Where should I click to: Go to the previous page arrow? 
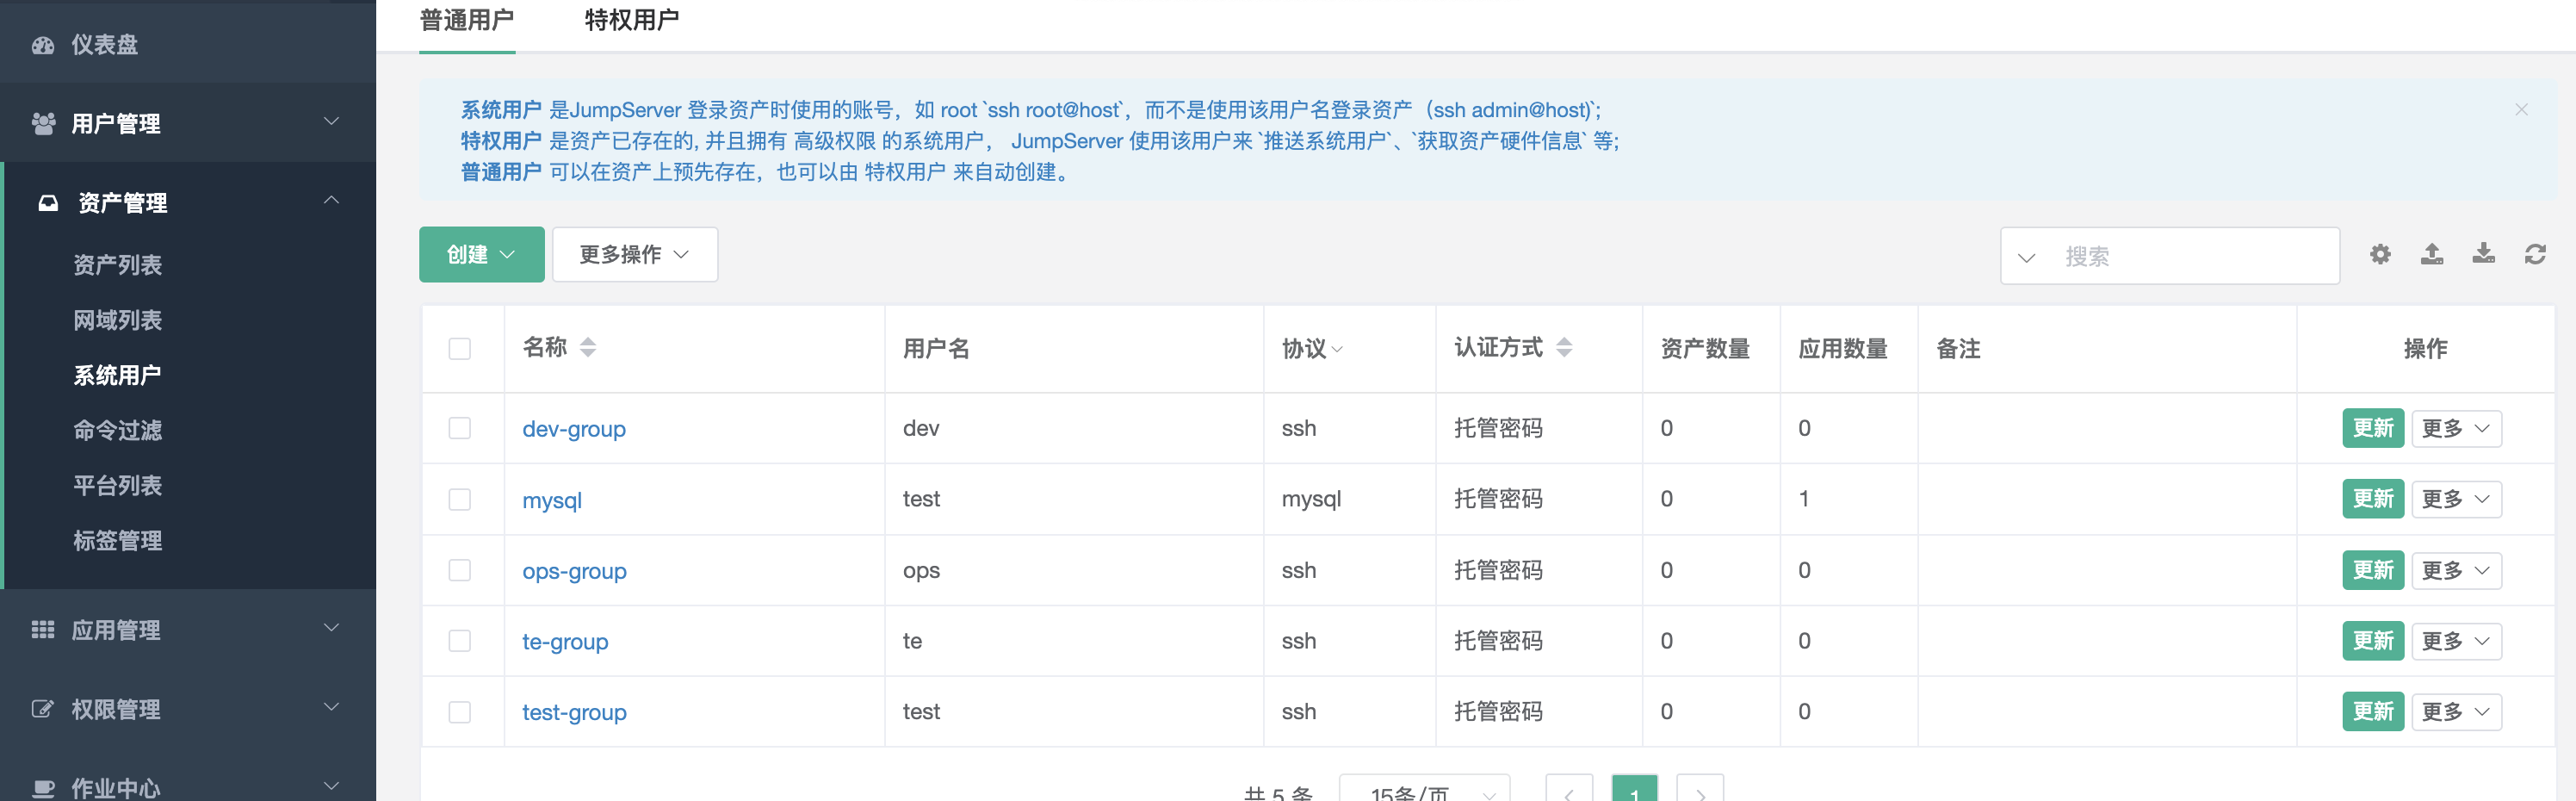point(1568,788)
